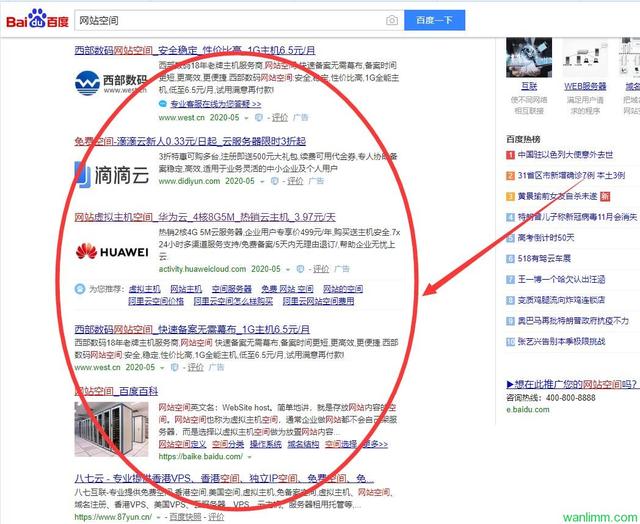This screenshot has height=524, width=640.
Task: Expand dropdown arrow after https://www.87yun.cn/
Action: tap(158, 517)
